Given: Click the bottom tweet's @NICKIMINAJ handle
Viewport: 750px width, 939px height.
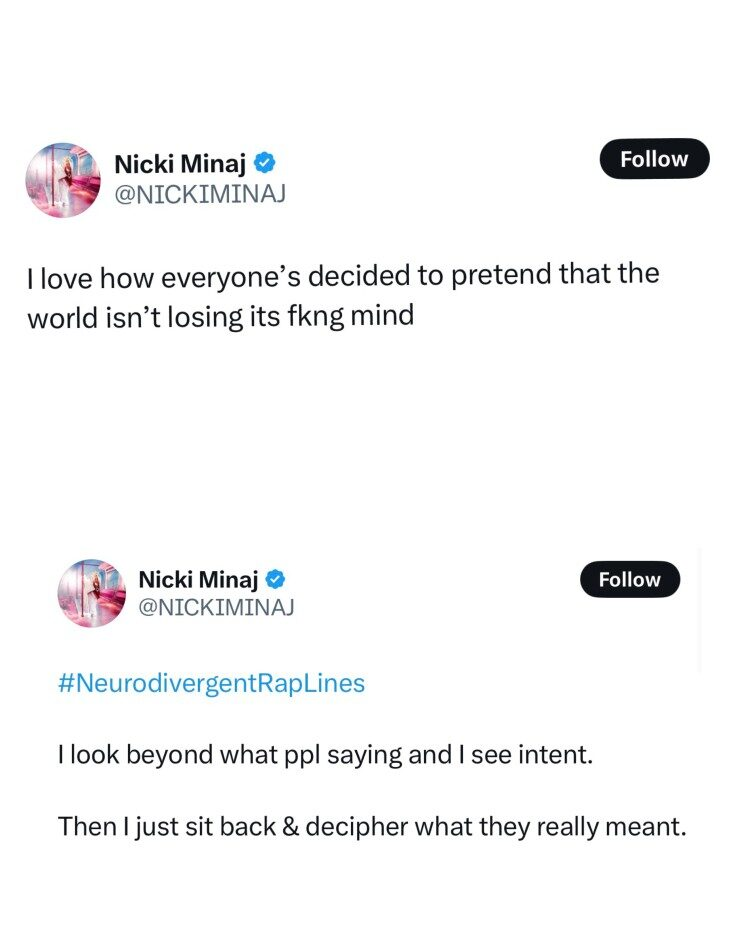Looking at the screenshot, I should click(216, 607).
